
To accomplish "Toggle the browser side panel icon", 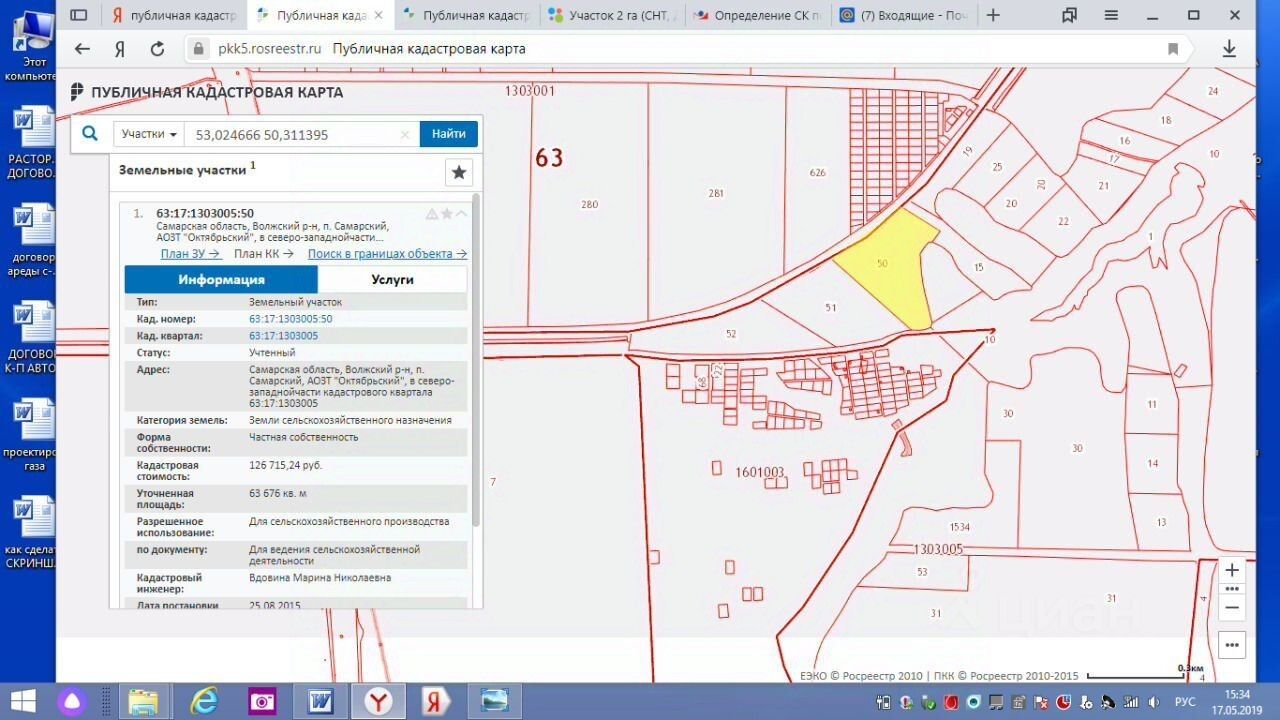I will pos(79,15).
